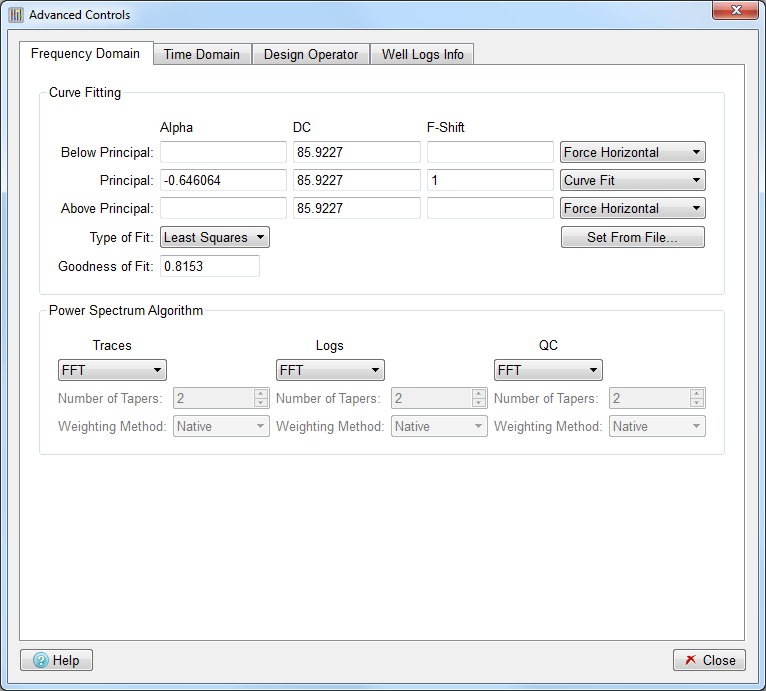Click the Below Principal Alpha field
Screen dimensions: 766x691
tap(223, 152)
